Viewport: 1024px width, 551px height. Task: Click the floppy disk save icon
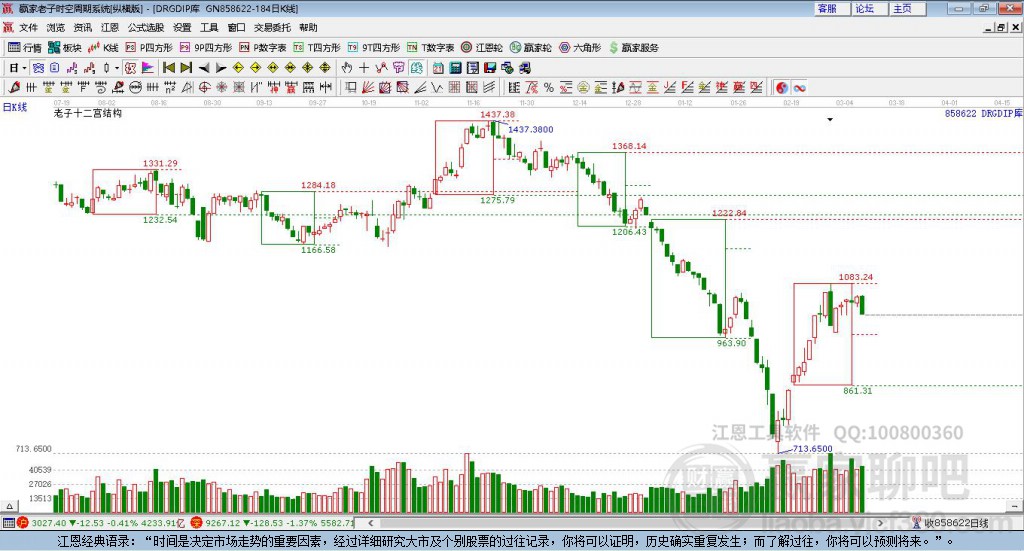[490, 68]
